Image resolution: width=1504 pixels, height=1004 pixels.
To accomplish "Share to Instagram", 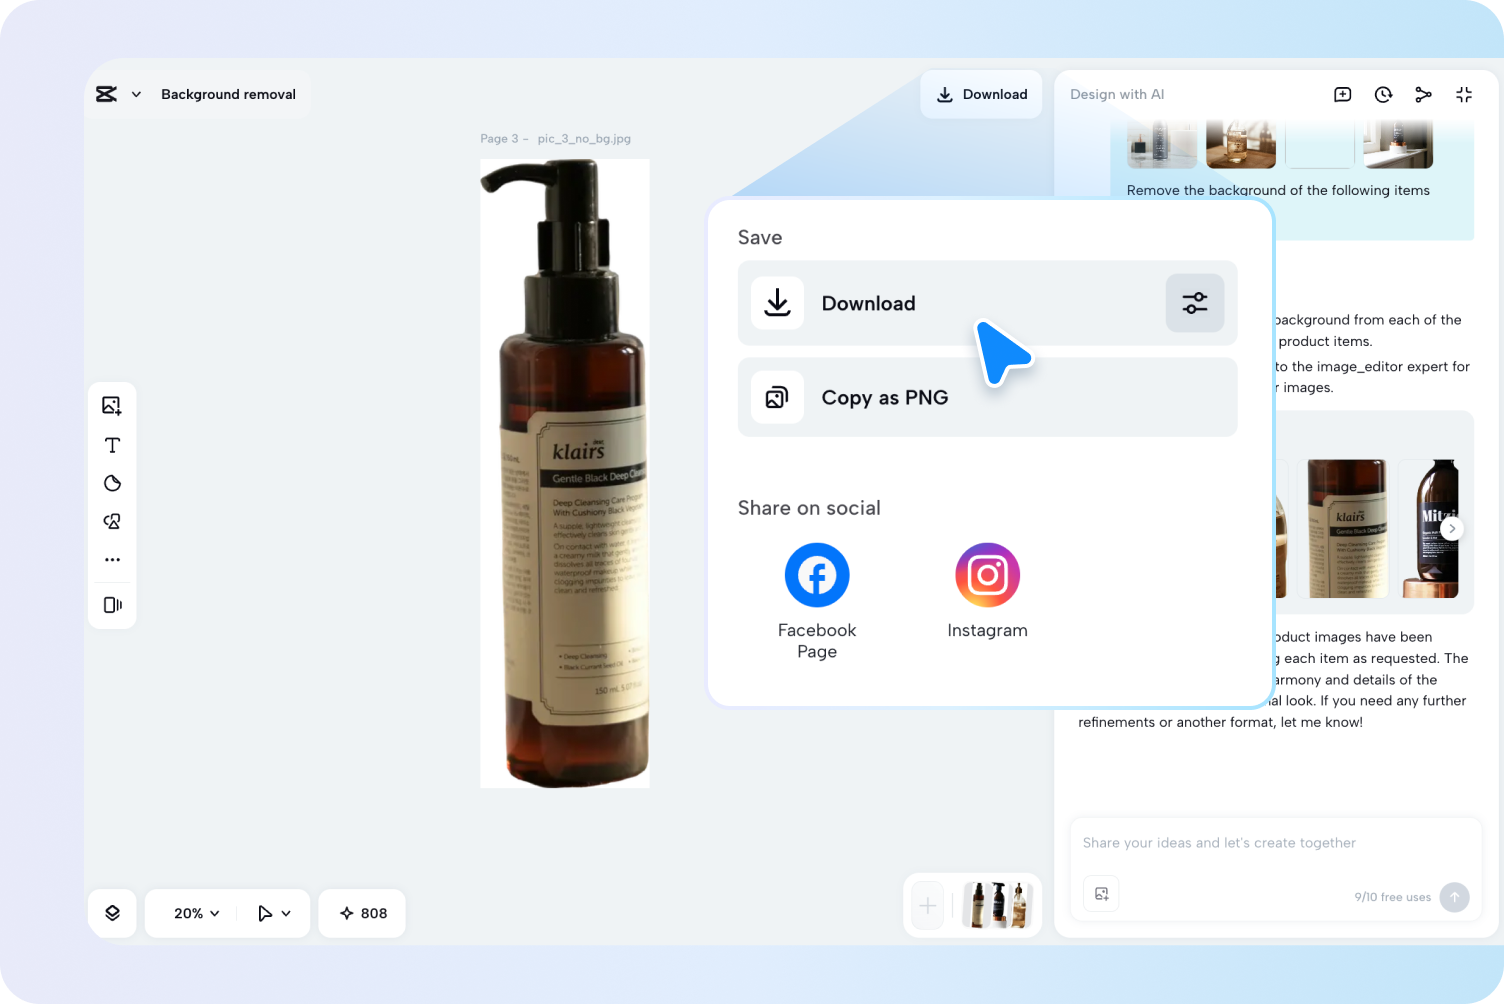I will click(x=987, y=591).
